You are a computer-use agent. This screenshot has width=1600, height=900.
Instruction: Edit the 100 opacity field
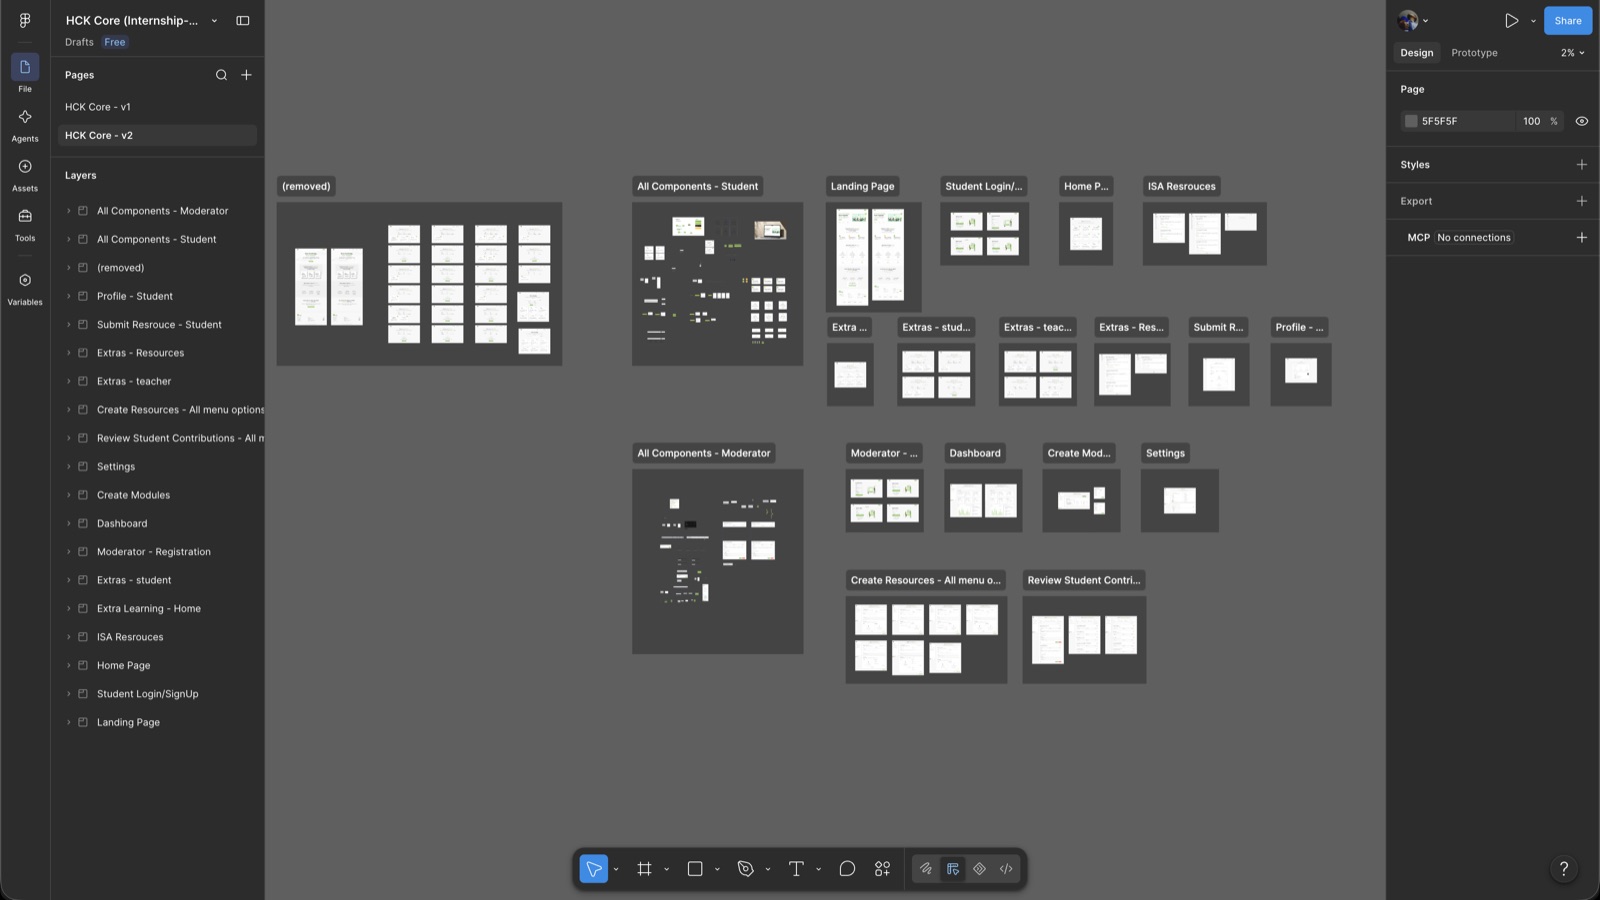(x=1531, y=121)
